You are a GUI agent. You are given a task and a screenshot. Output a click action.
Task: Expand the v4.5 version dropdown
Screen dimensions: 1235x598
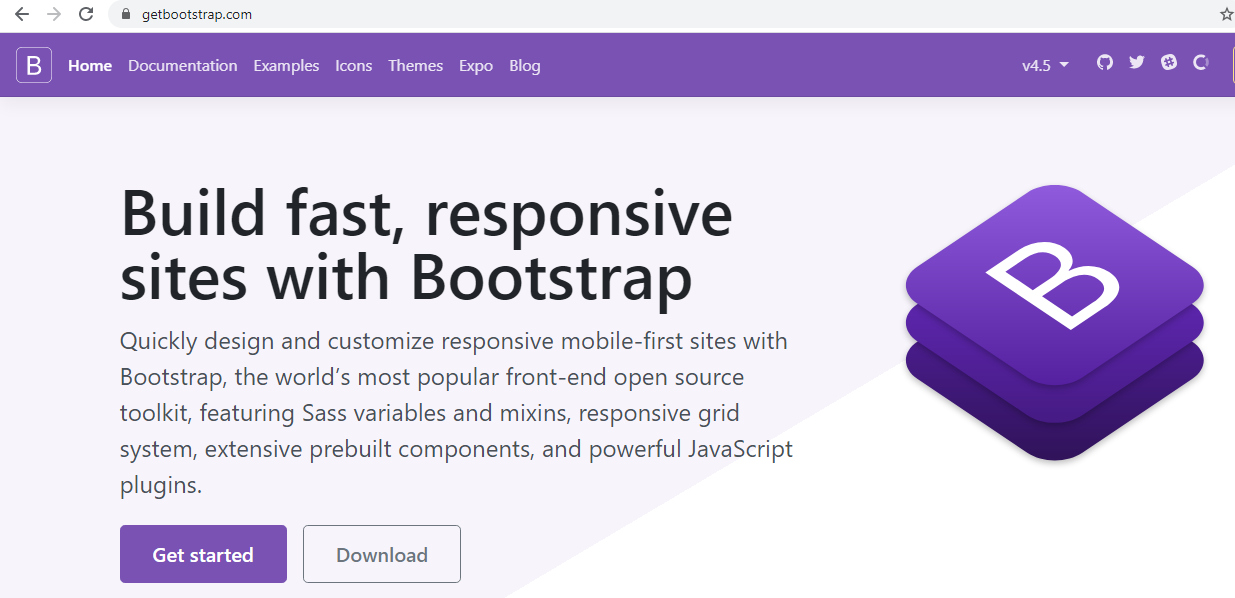[x=1045, y=65]
